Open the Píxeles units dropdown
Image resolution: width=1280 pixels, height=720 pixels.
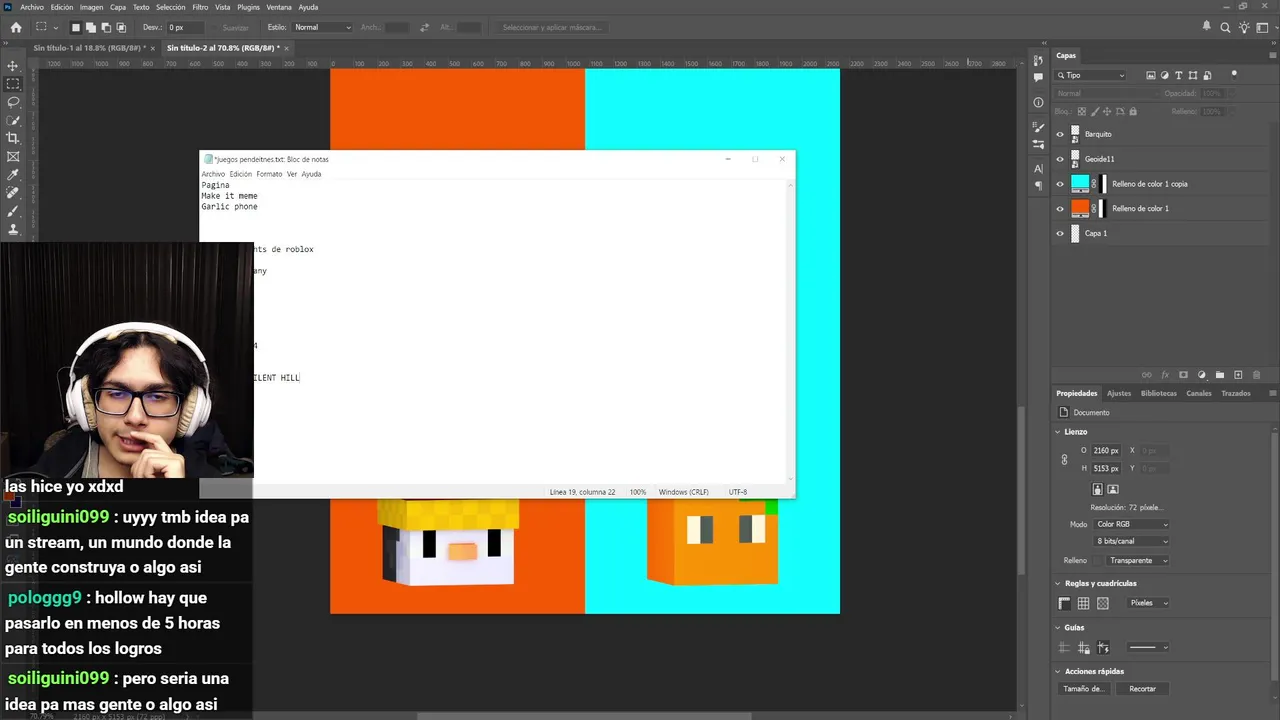tap(1148, 603)
